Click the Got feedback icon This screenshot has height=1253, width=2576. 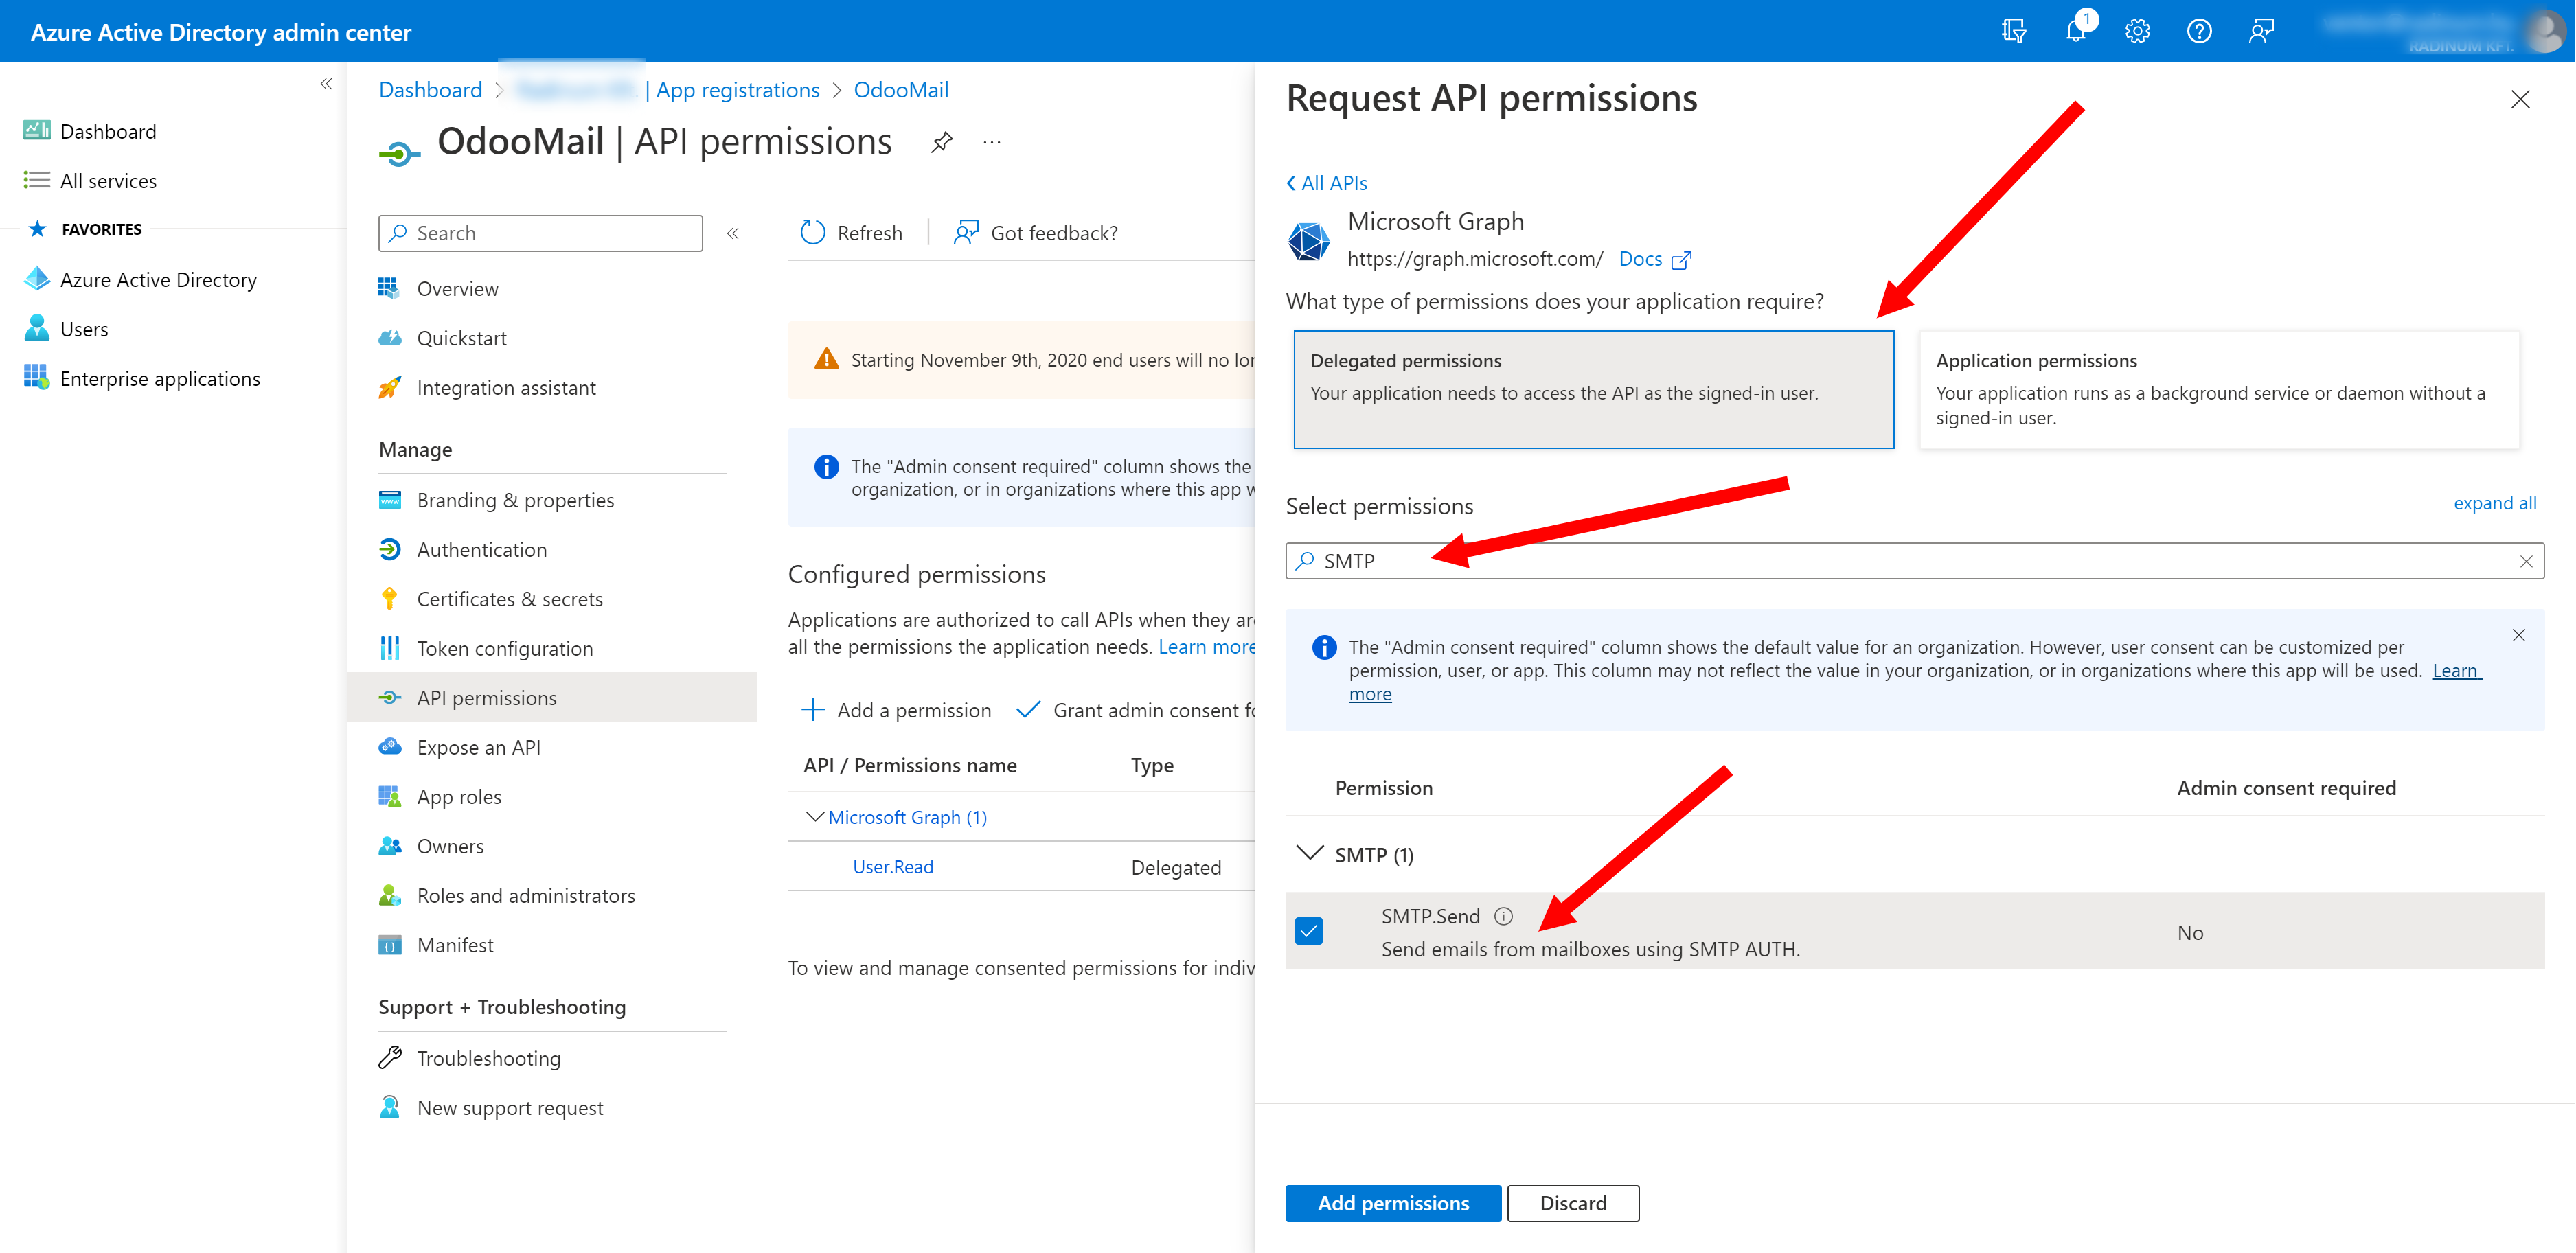coord(966,232)
